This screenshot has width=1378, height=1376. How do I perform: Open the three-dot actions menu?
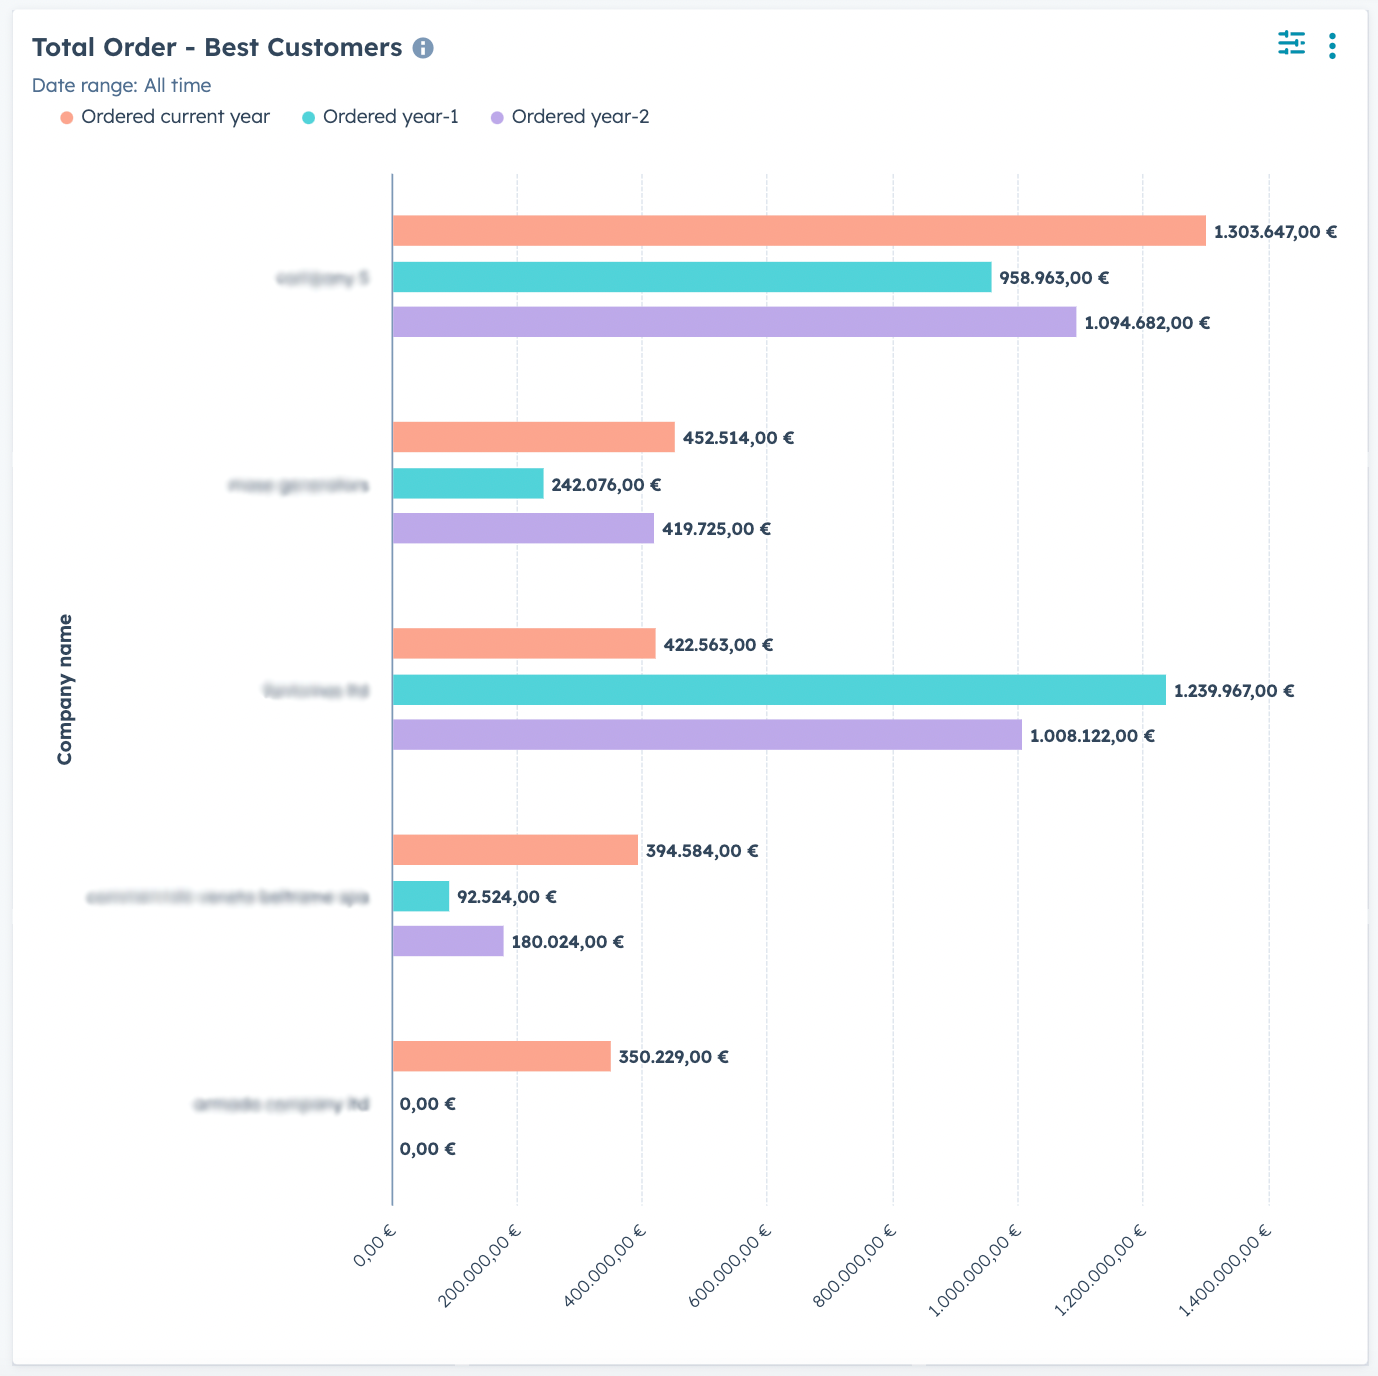tap(1332, 46)
